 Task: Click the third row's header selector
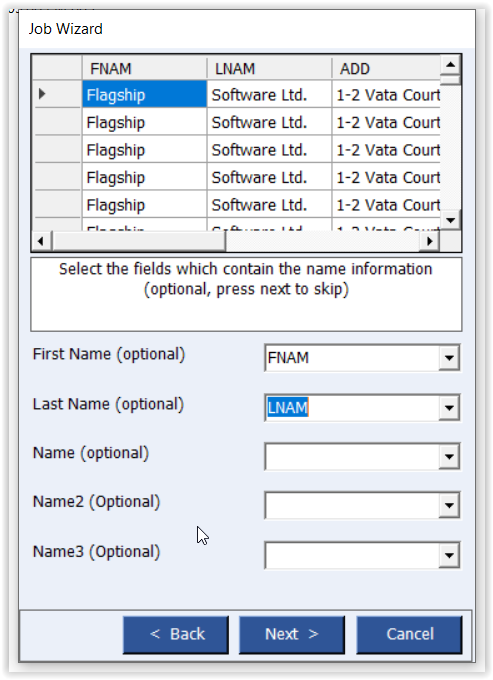coord(58,149)
